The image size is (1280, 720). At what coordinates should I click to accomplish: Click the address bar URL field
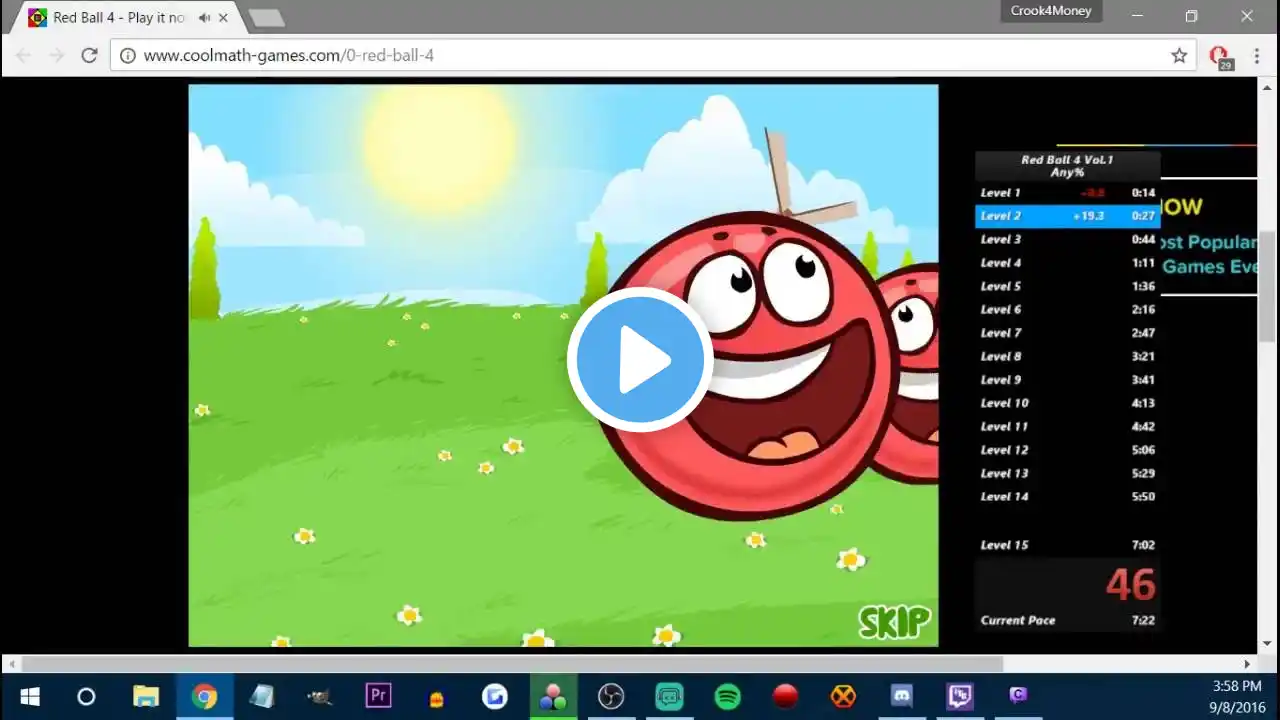640,55
